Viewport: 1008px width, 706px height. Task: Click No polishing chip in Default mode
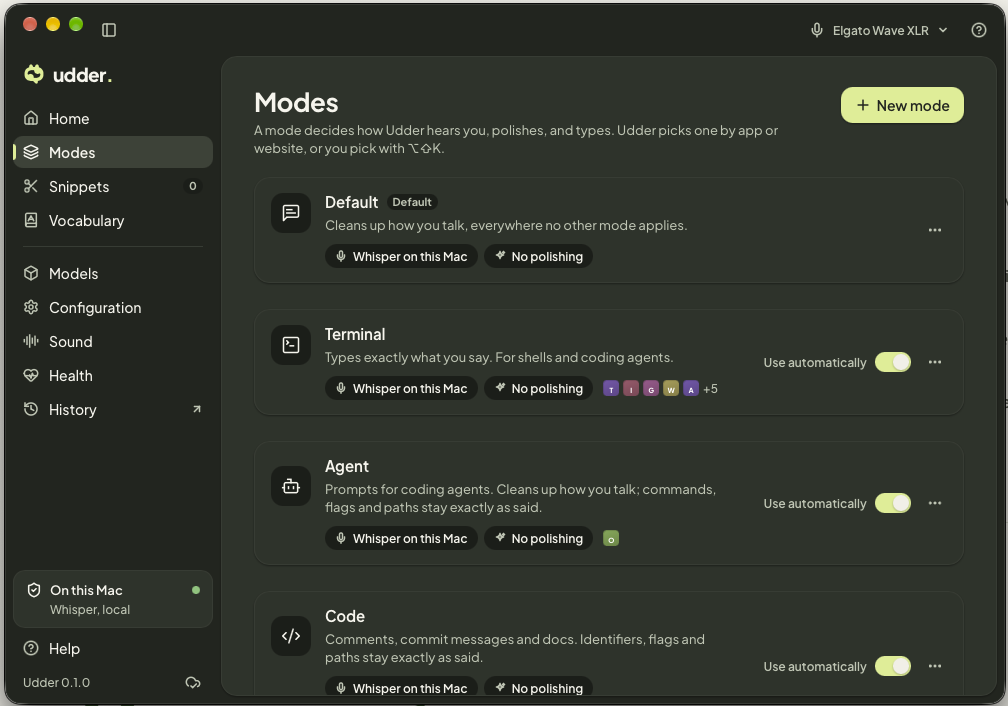pos(538,257)
